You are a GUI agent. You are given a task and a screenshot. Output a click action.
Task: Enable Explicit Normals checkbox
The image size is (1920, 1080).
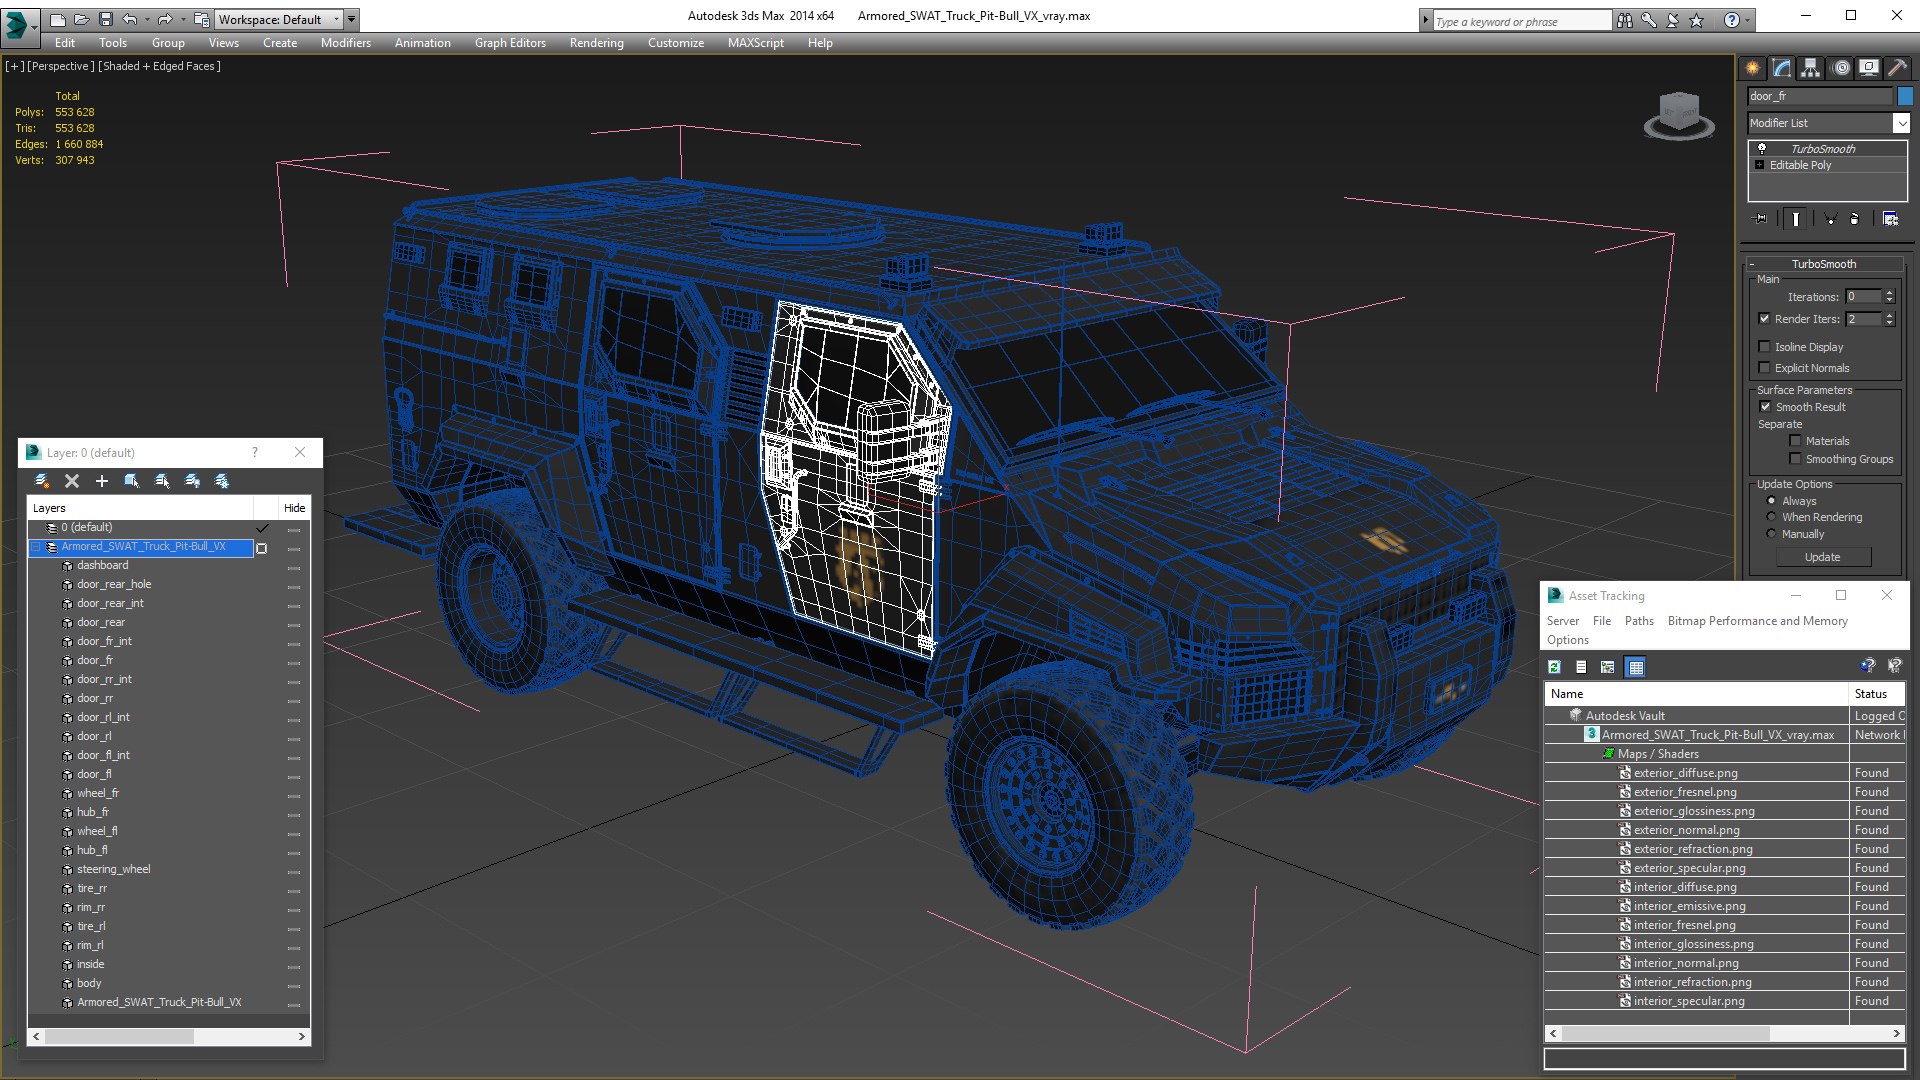1764,368
